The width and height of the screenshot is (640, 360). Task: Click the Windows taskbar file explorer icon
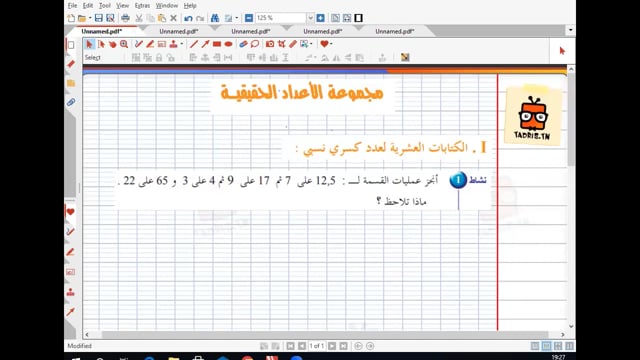(x=173, y=358)
